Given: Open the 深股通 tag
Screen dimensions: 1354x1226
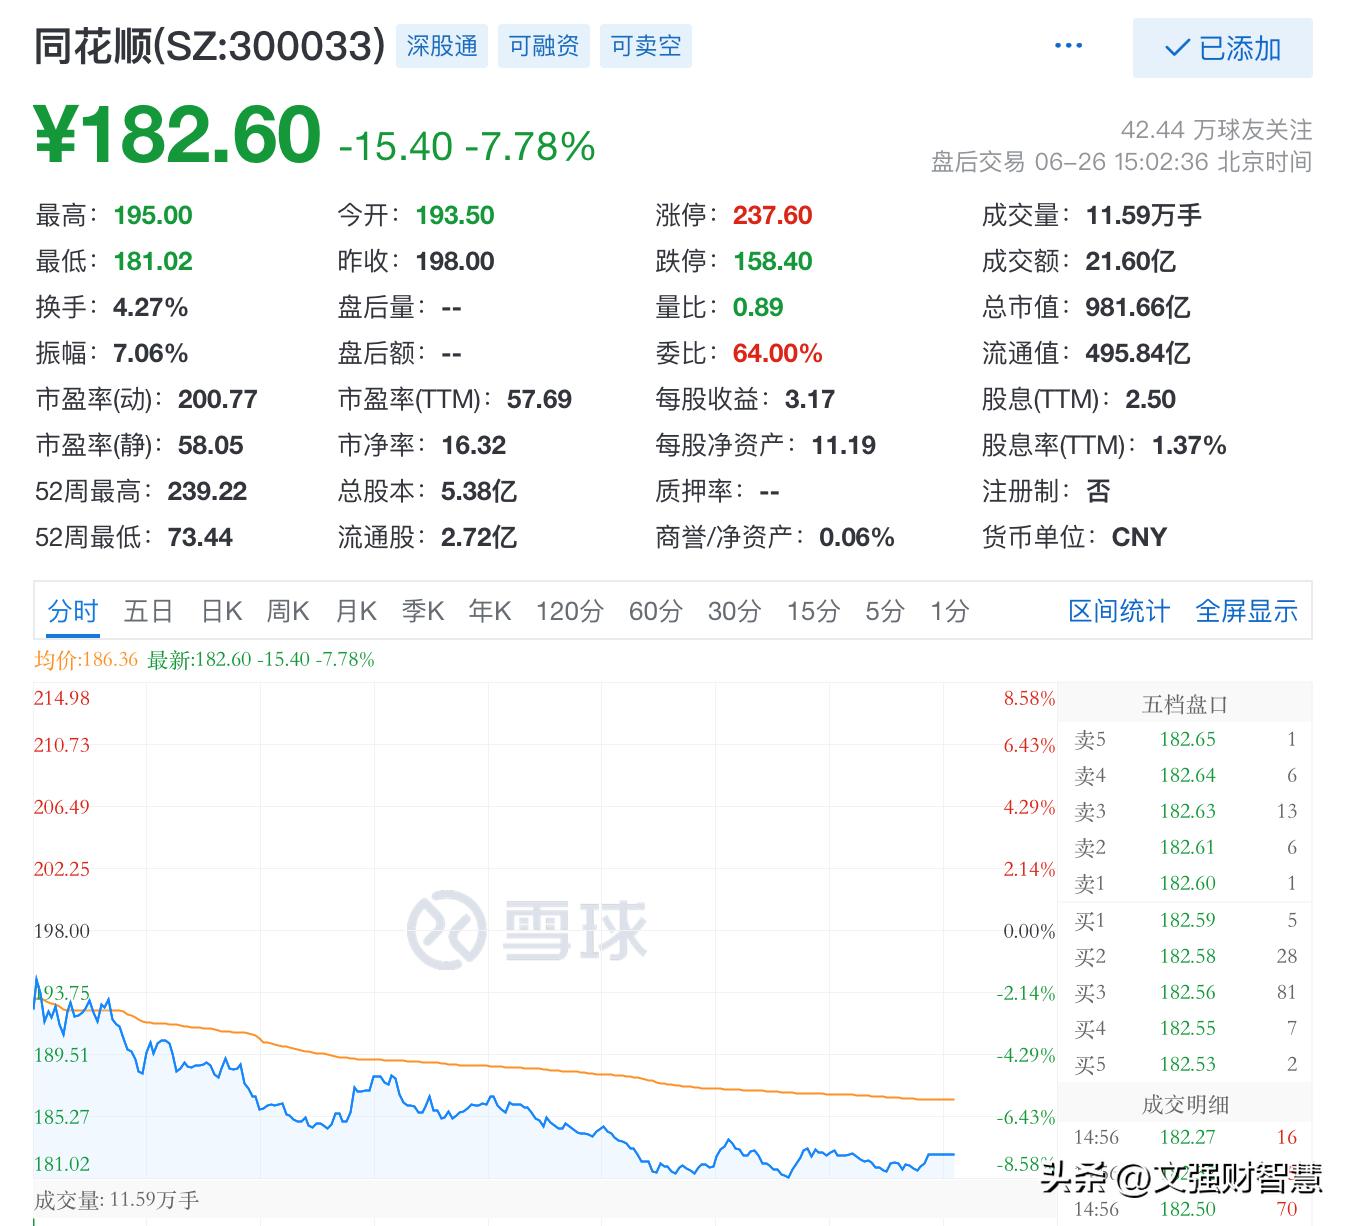Looking at the screenshot, I should point(442,45).
